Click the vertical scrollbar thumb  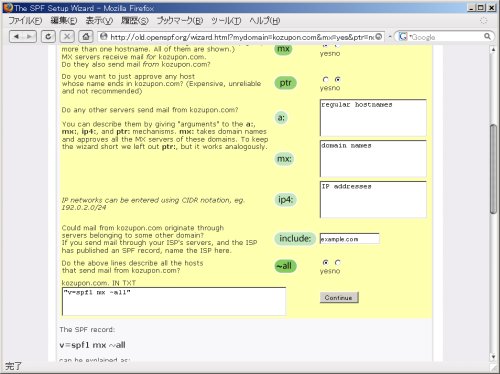point(493,169)
